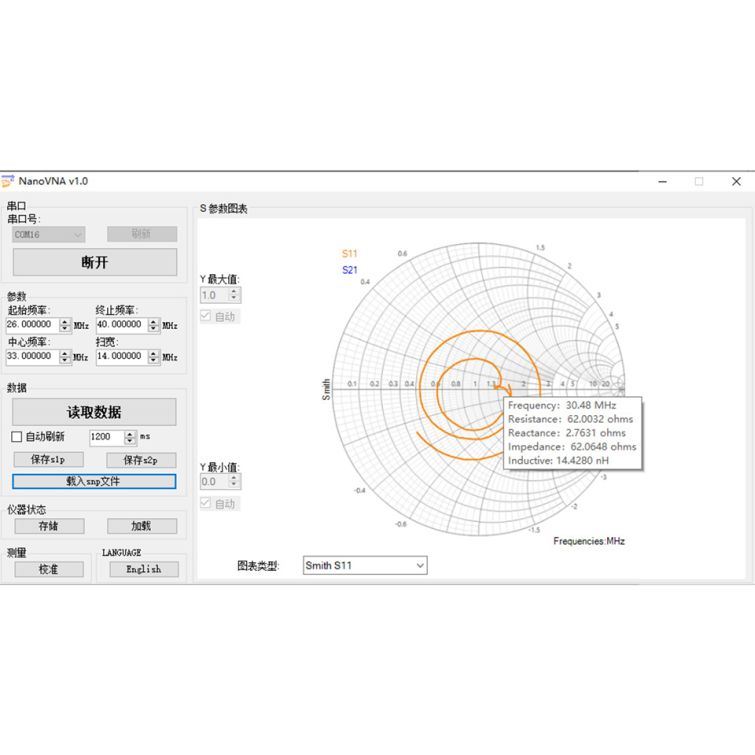Click the 加载 load state button
The width and height of the screenshot is (755, 755).
tap(142, 526)
